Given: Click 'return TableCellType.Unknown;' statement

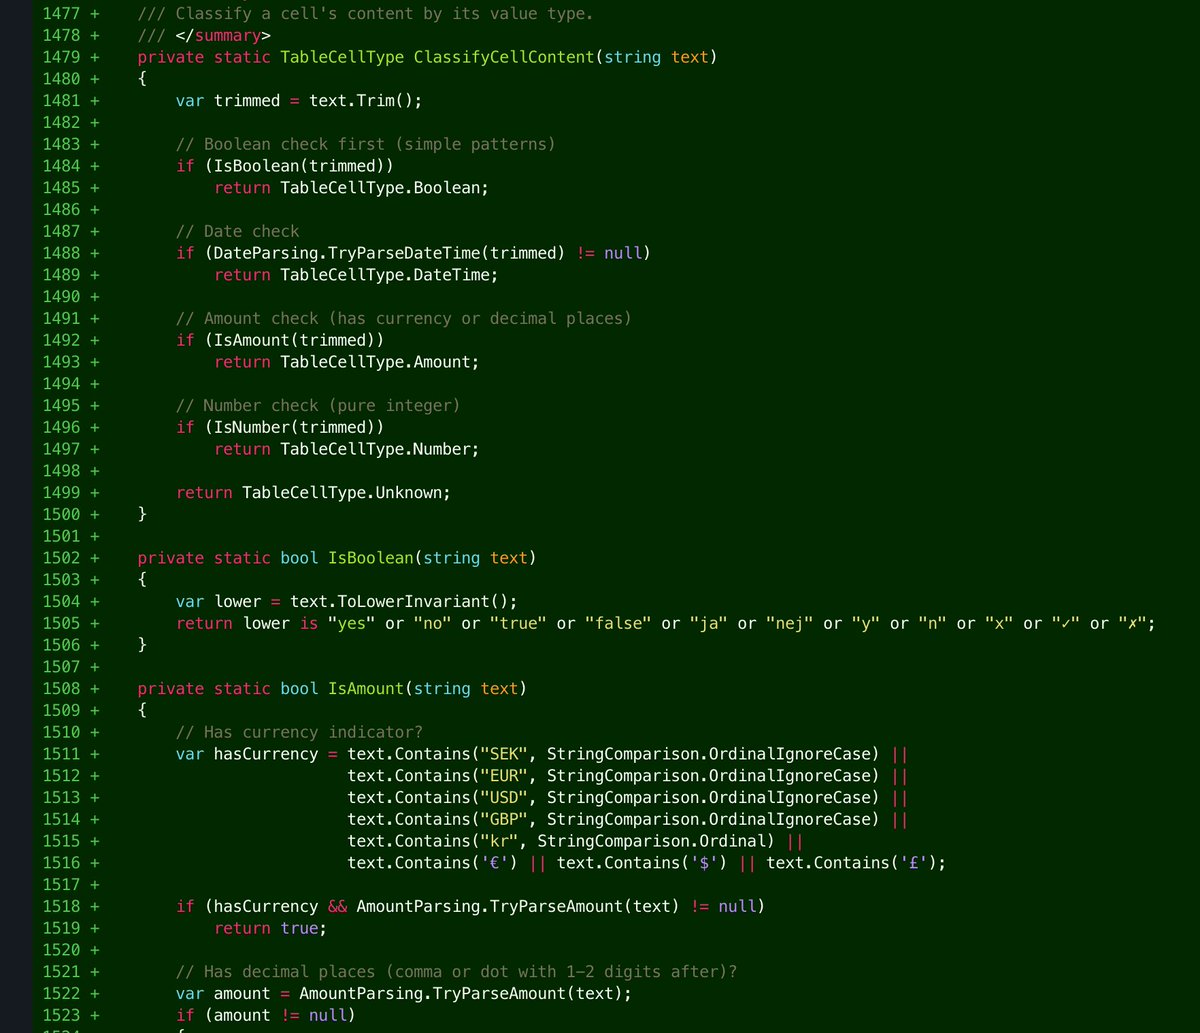Looking at the screenshot, I should (313, 493).
